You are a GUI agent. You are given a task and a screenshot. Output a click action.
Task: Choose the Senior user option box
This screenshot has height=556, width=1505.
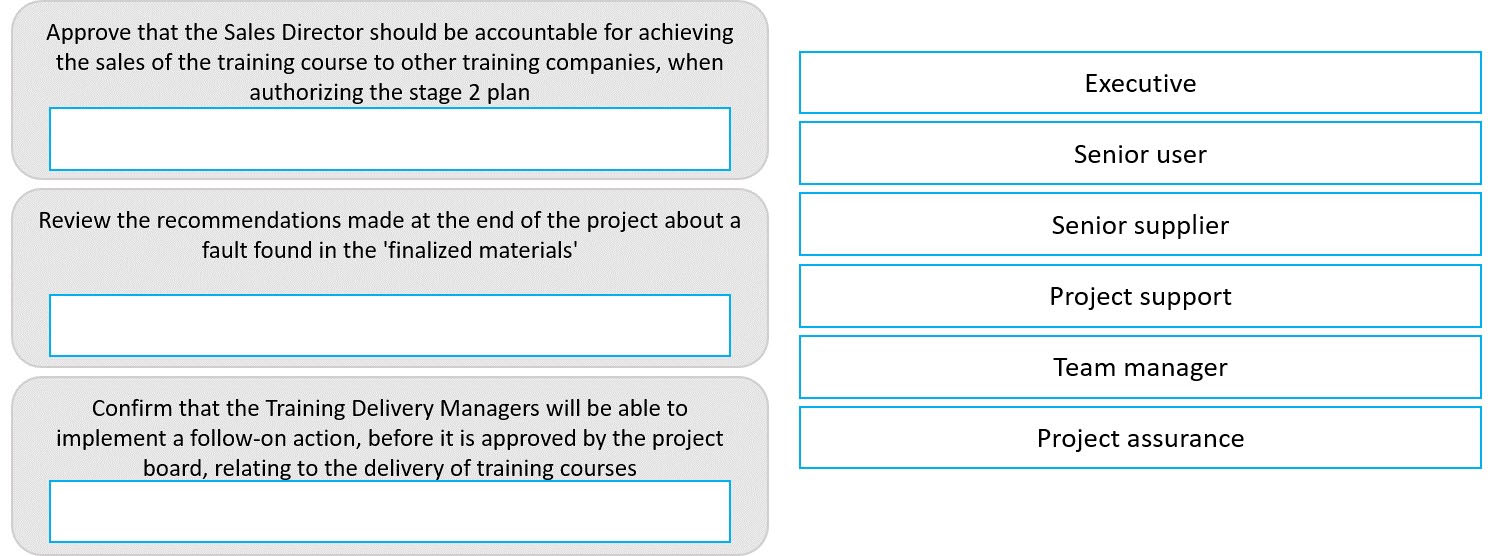(x=1140, y=154)
